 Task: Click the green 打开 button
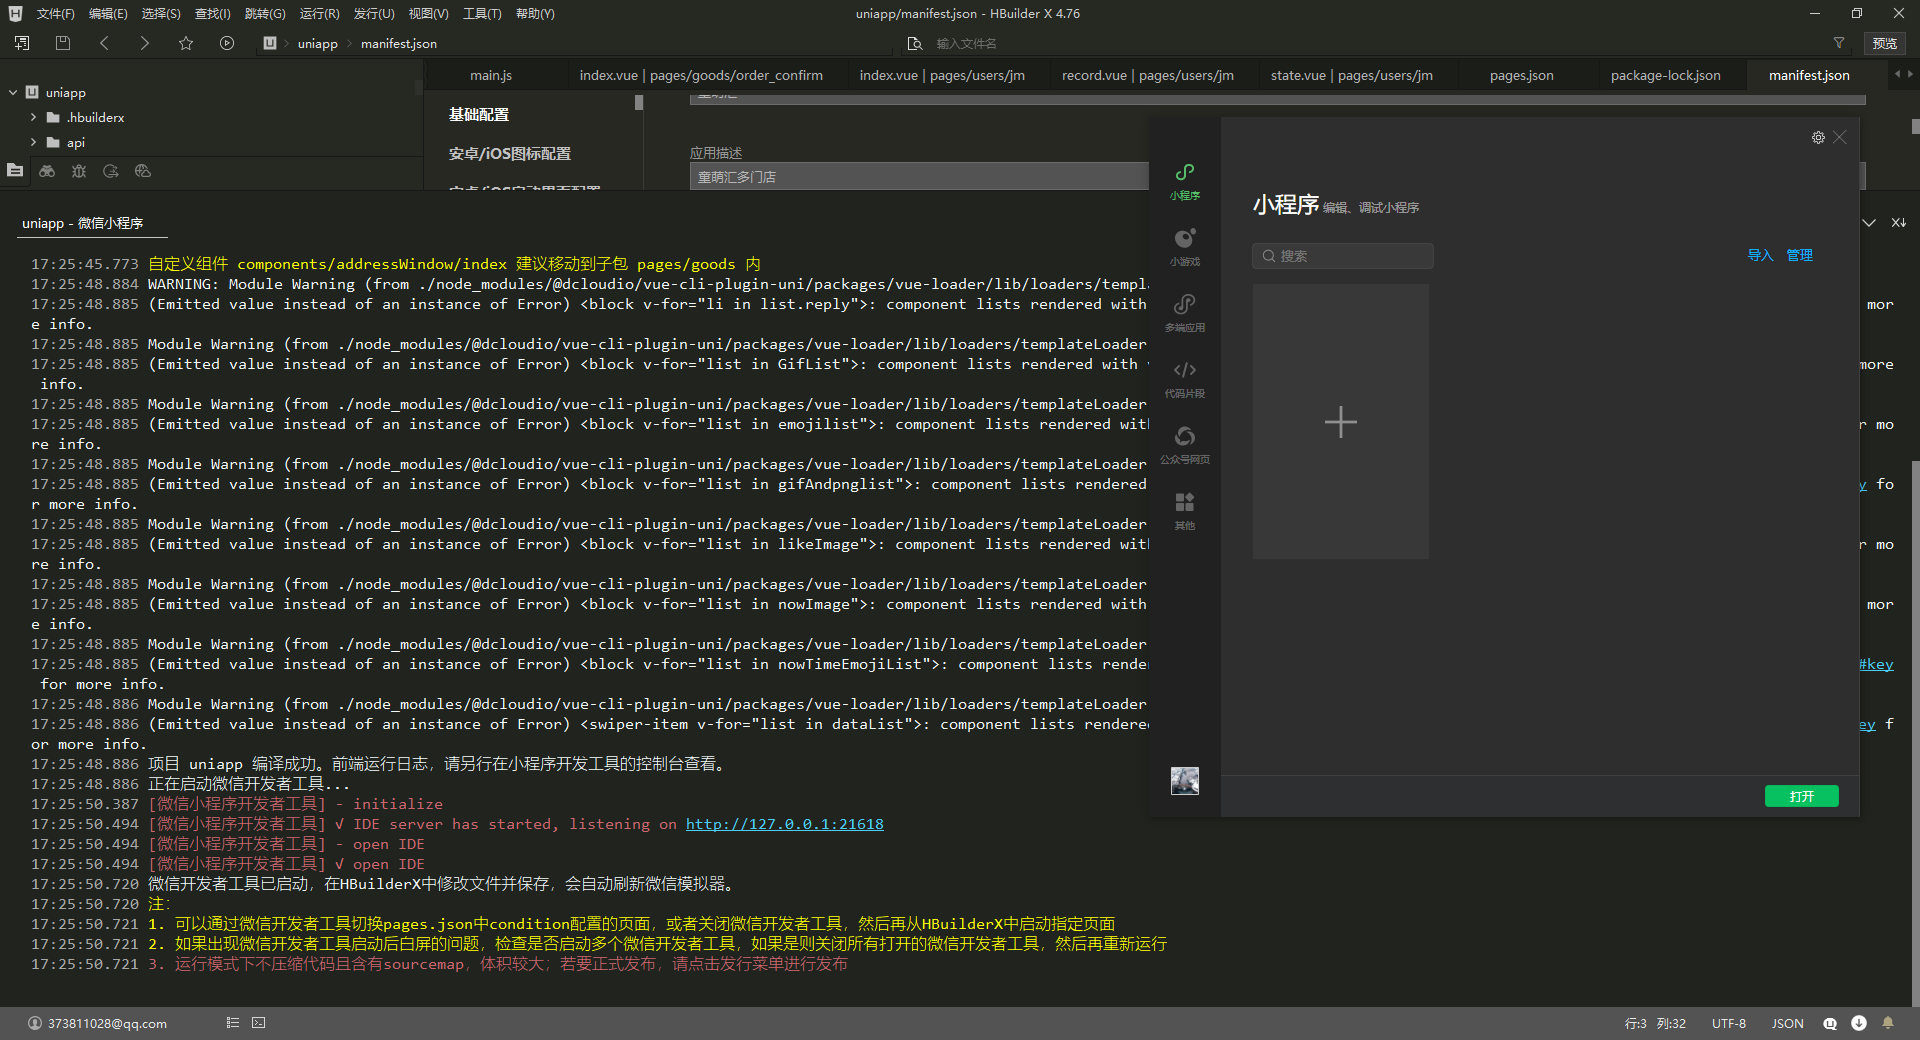coord(1801,796)
